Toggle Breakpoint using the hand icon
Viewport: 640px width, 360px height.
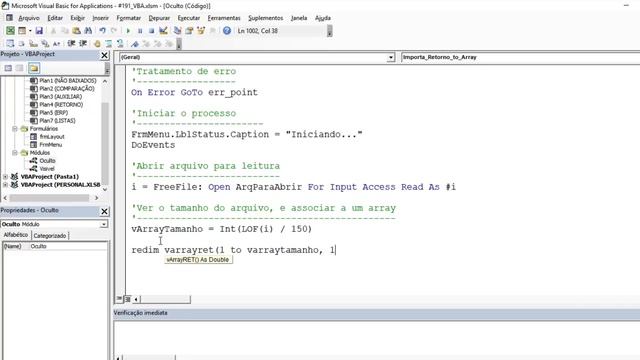pyautogui.click(x=97, y=44)
